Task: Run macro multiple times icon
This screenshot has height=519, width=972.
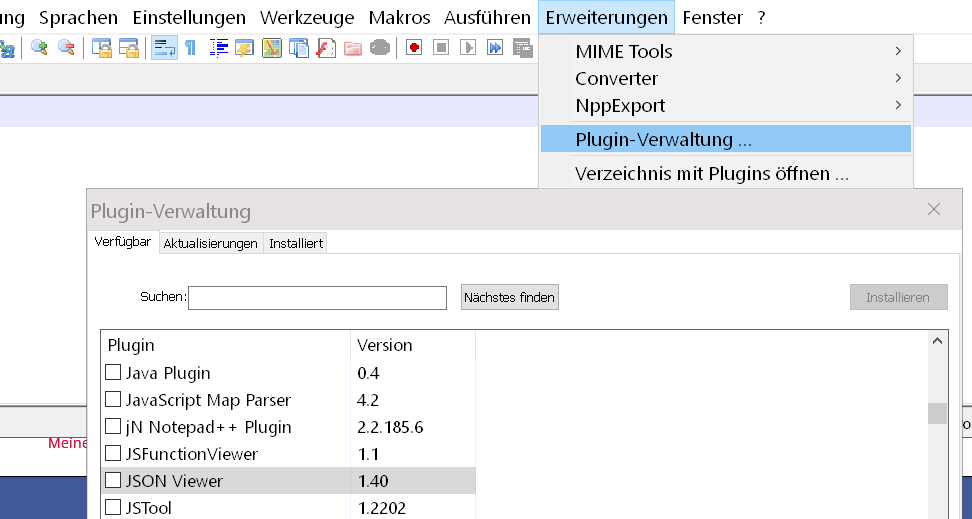Action: coord(495,47)
